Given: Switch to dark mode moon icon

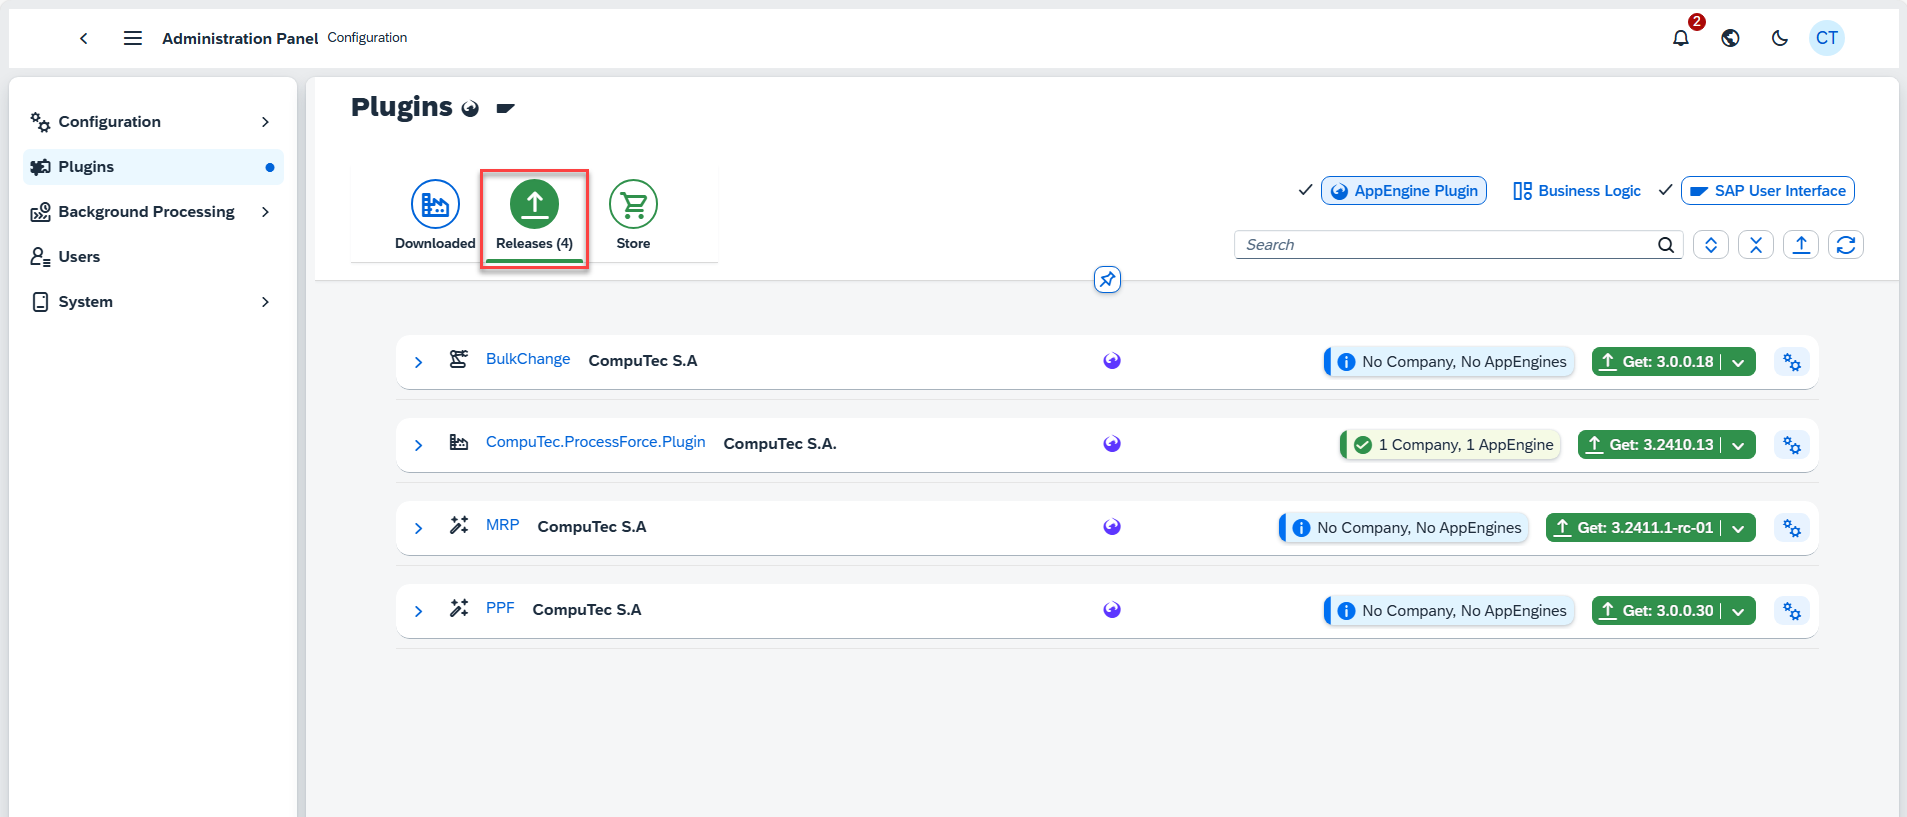Looking at the screenshot, I should point(1779,38).
